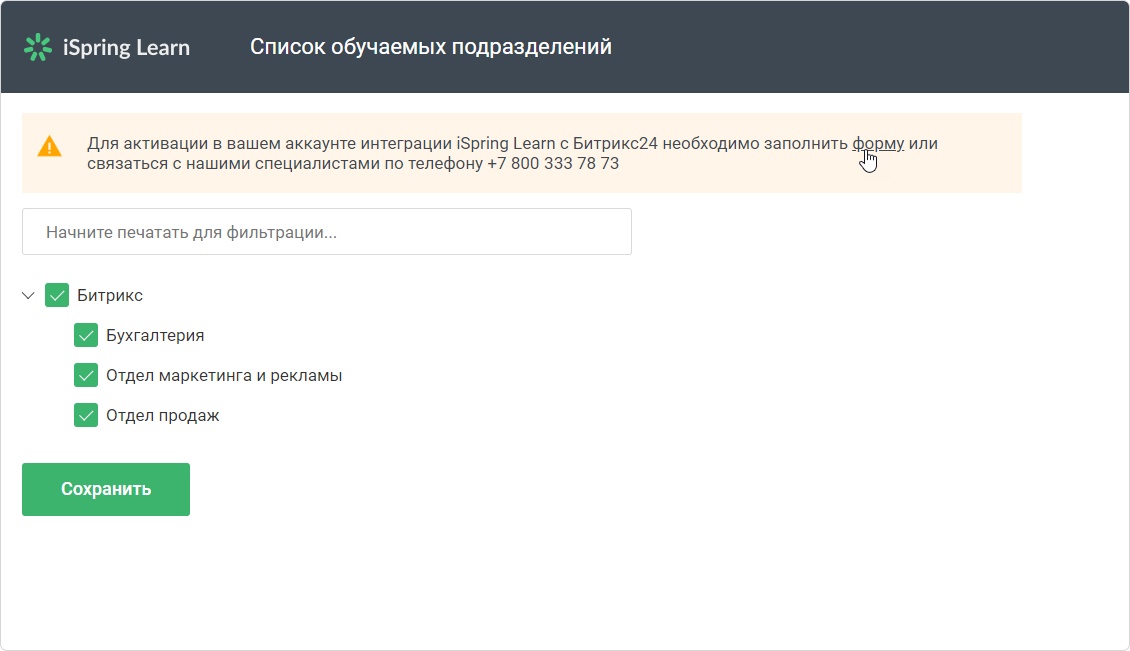Uncheck the Битрикс checkbox
This screenshot has width=1130, height=651.
[57, 296]
